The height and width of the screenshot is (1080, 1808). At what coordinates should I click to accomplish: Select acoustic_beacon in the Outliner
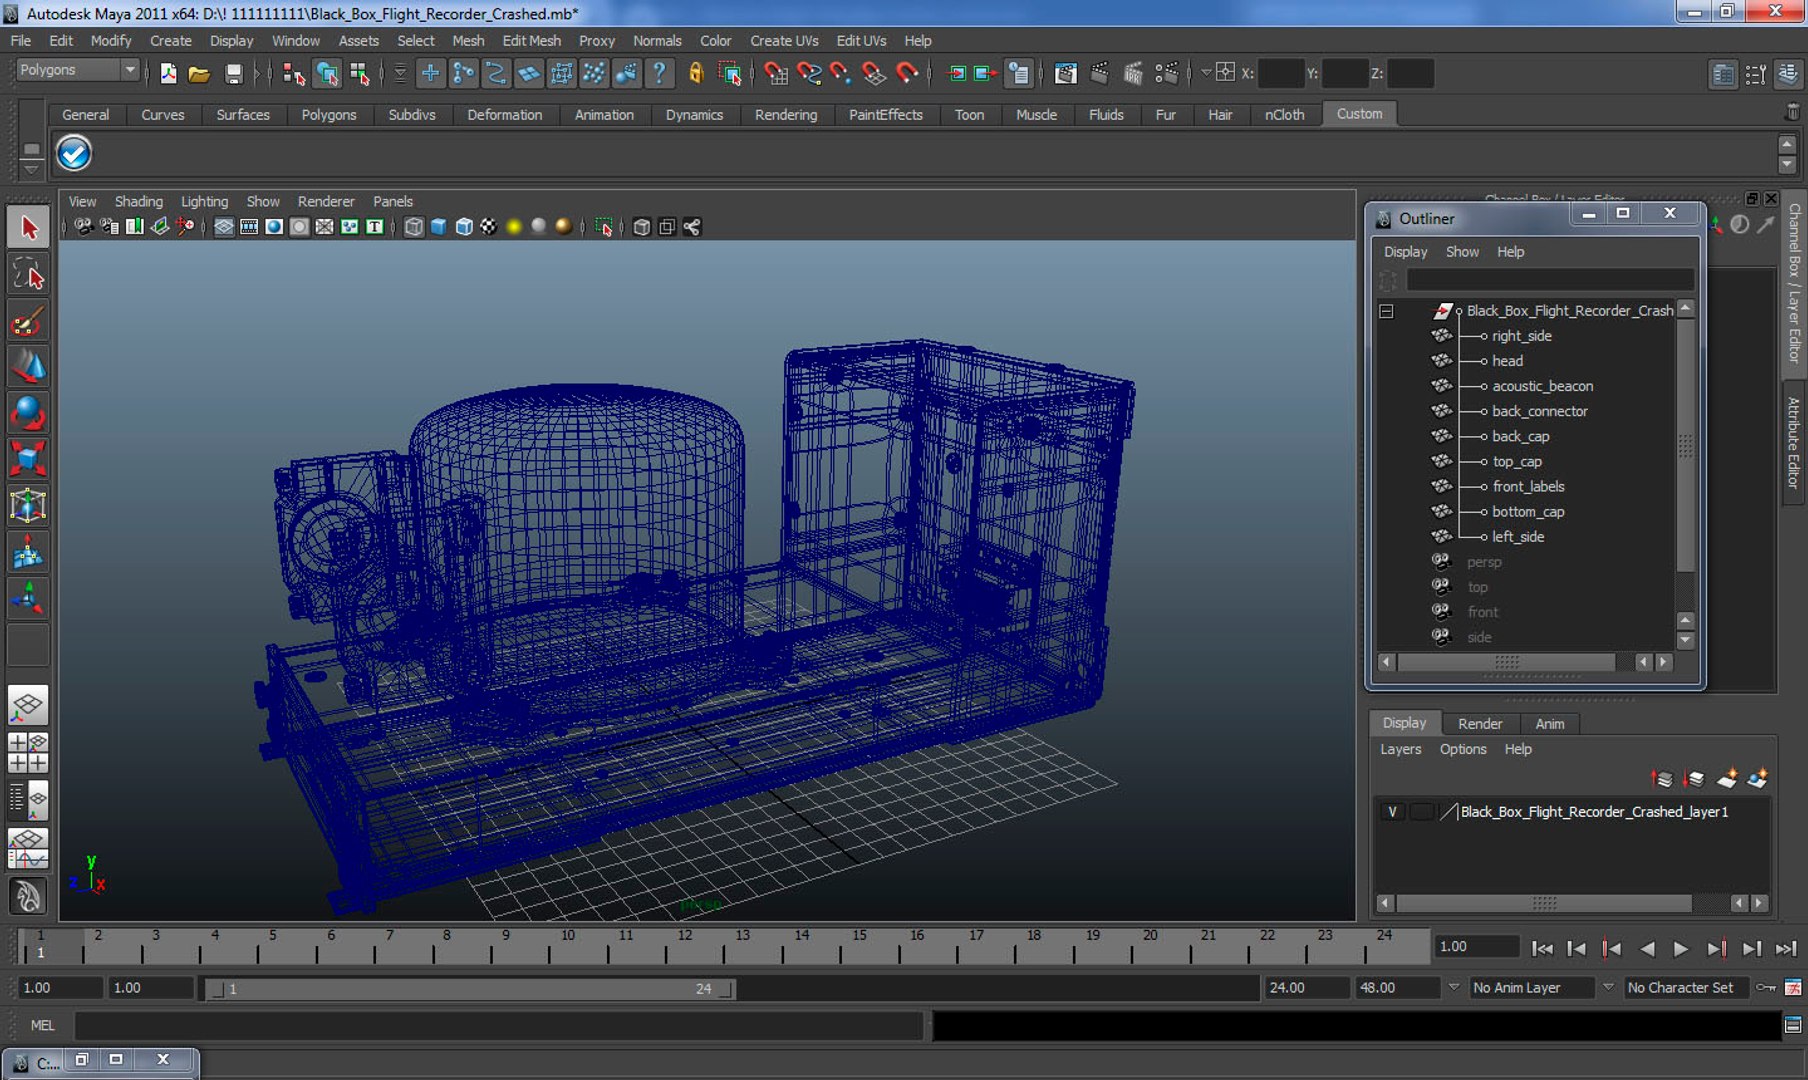pos(1542,386)
